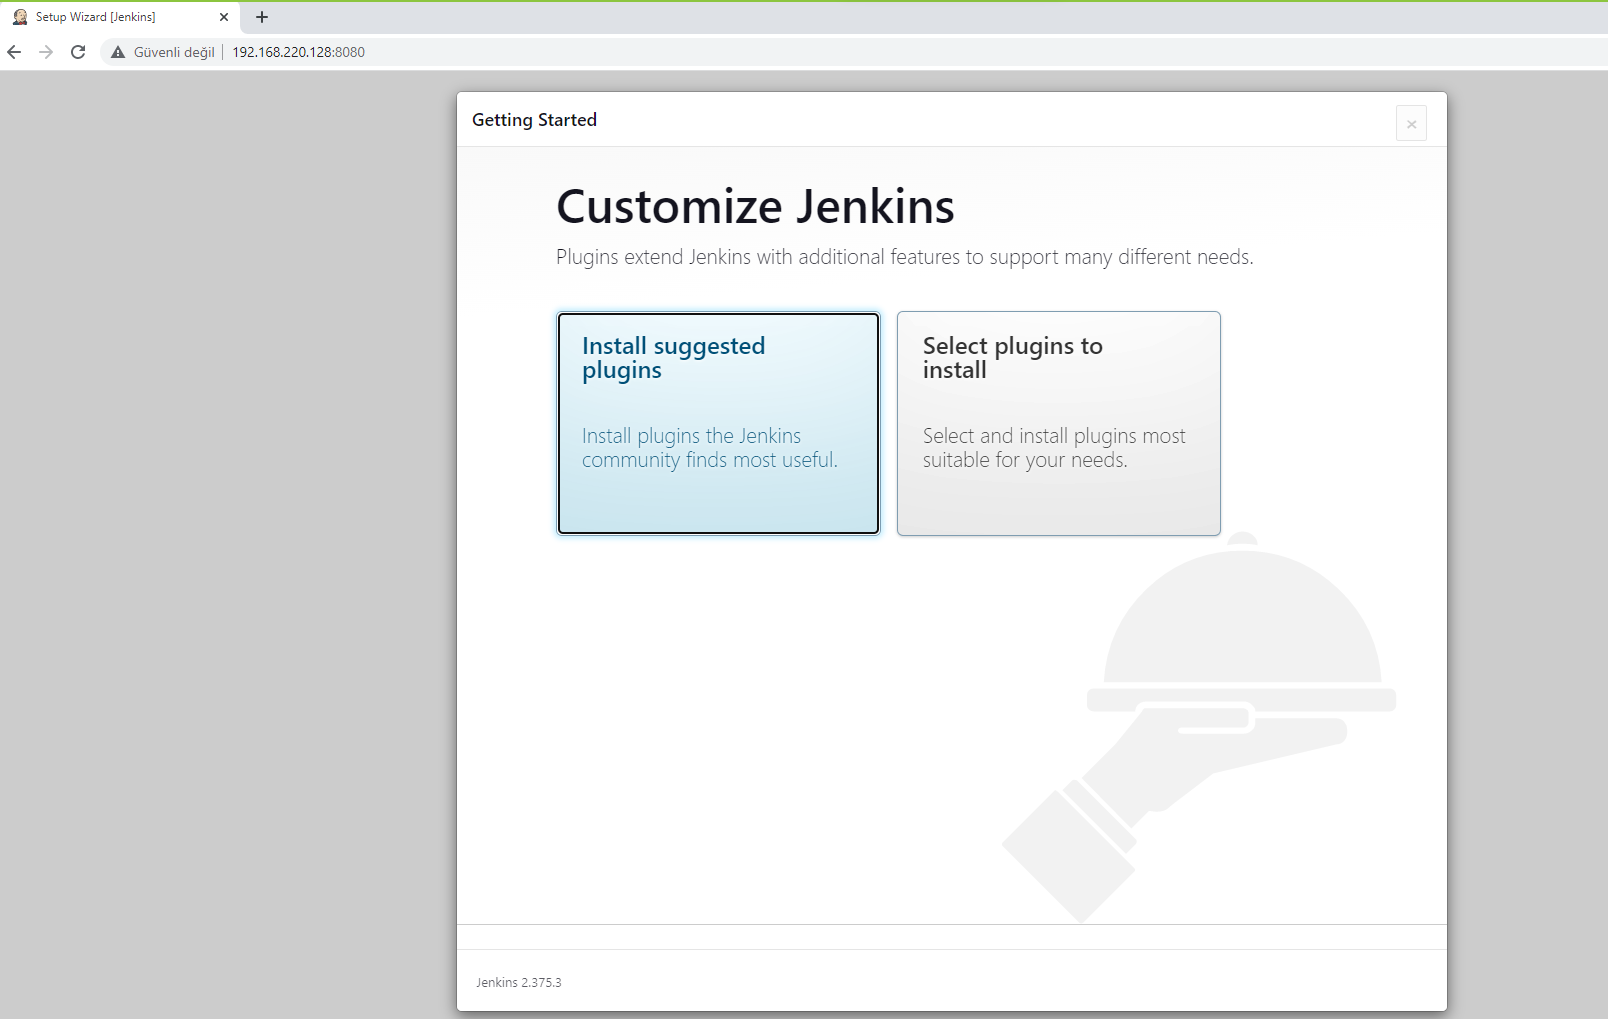This screenshot has height=1019, width=1608.
Task: Go forward to the next page
Action: tap(46, 52)
